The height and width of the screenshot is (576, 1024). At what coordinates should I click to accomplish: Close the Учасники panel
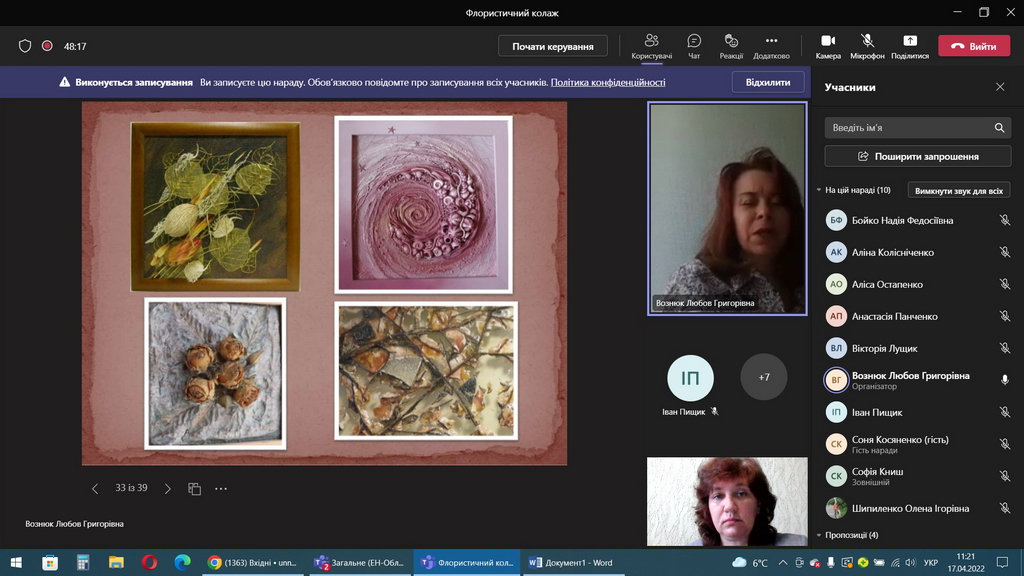click(1000, 87)
